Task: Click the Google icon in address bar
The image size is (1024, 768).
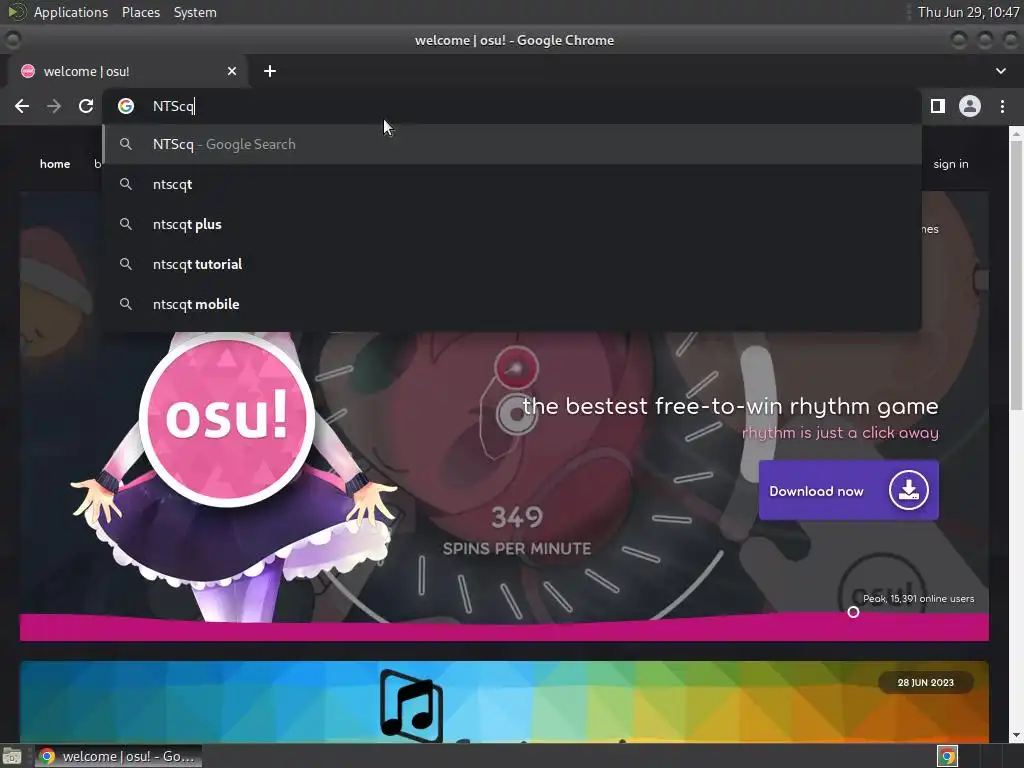Action: 126,106
